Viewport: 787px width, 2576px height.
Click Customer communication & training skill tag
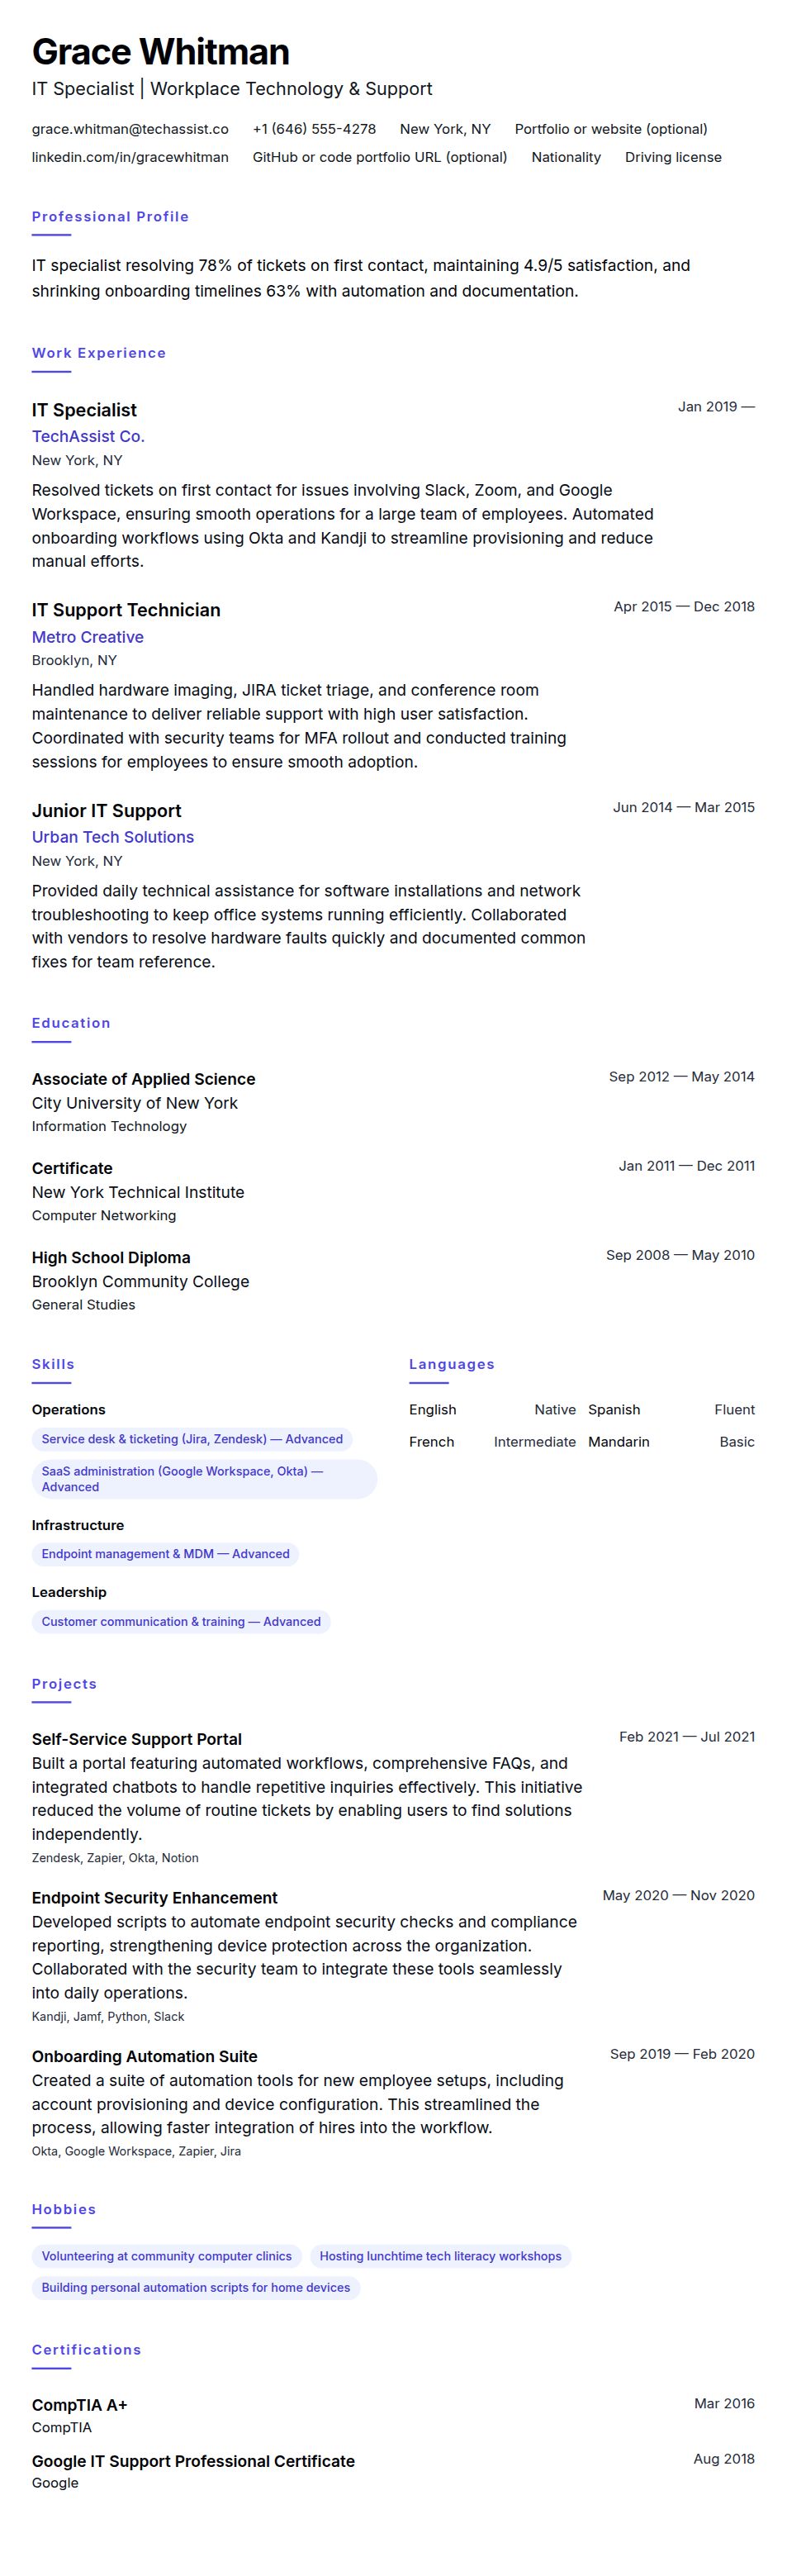point(181,1622)
